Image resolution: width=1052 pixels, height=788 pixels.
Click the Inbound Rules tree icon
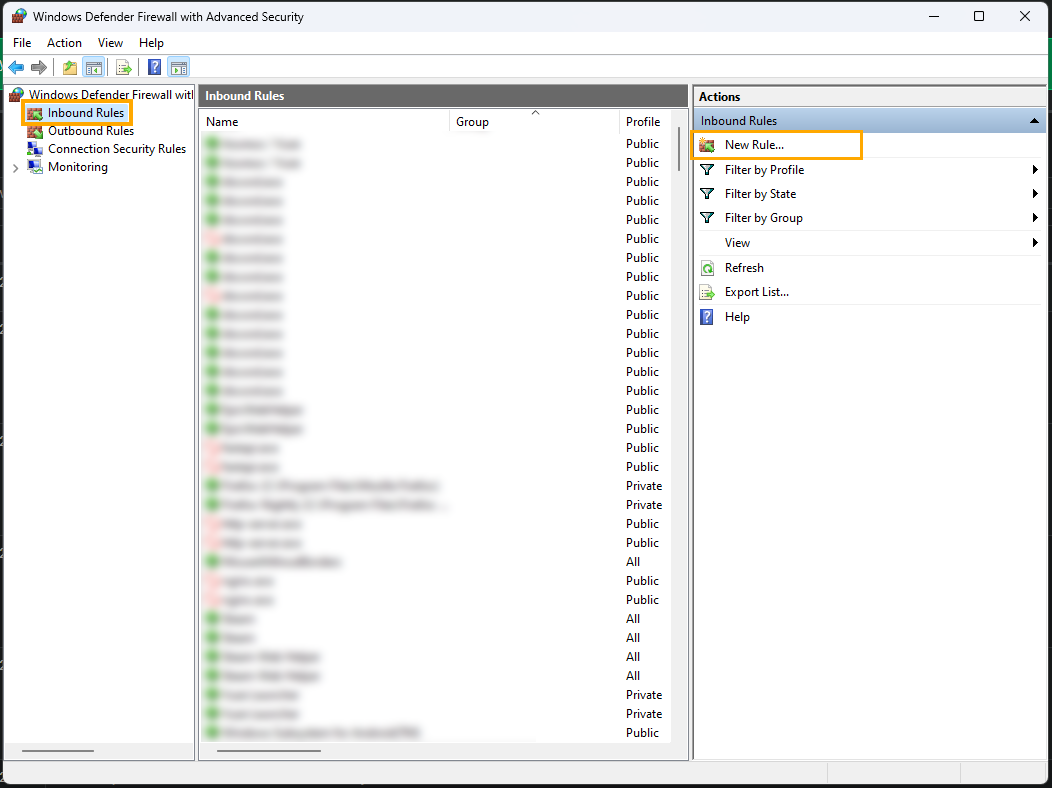(x=35, y=113)
